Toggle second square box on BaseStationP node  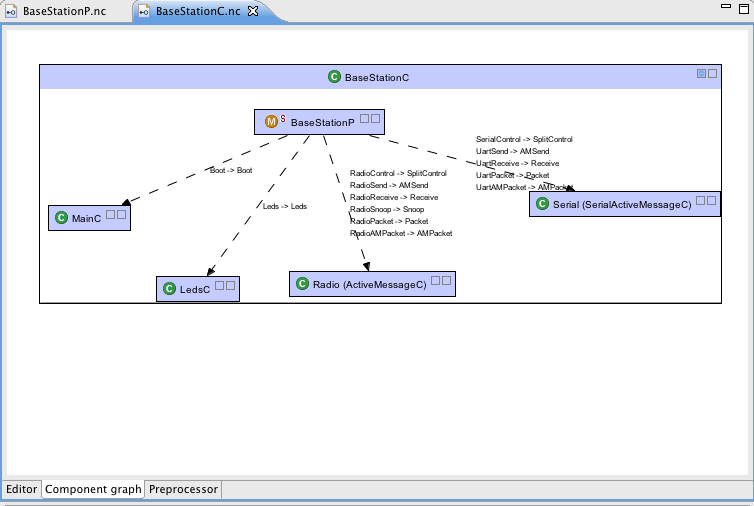point(376,118)
